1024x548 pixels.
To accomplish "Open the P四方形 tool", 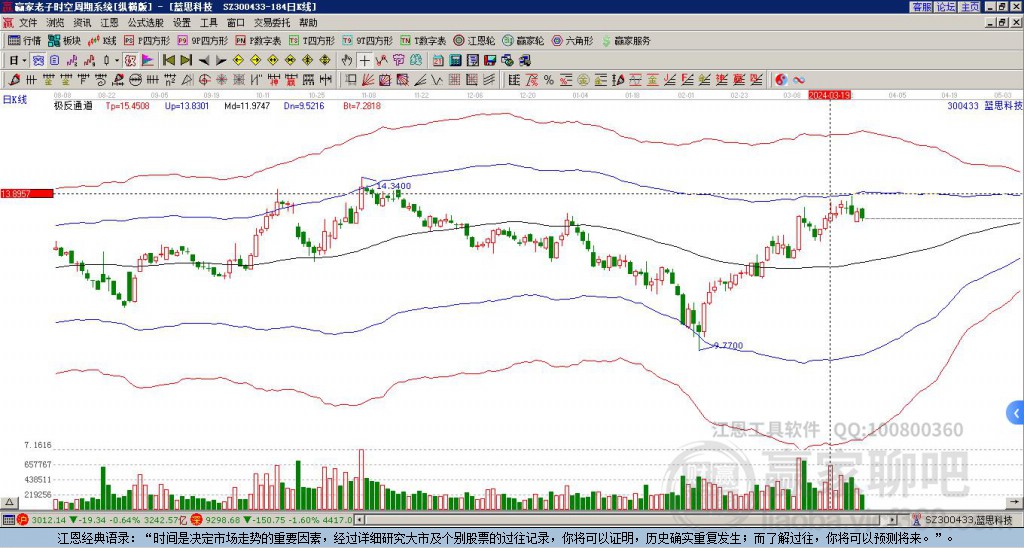I will [147, 40].
